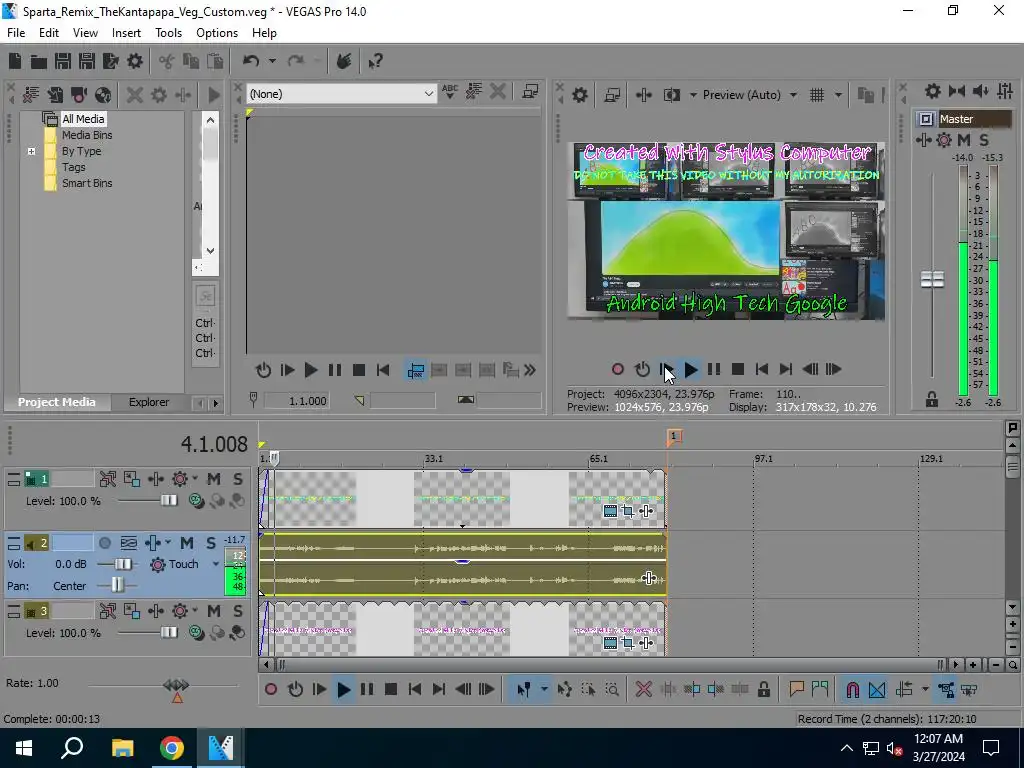Viewport: 1024px width, 768px height.
Task: Select the Media Bins folder
Action: tap(87, 135)
